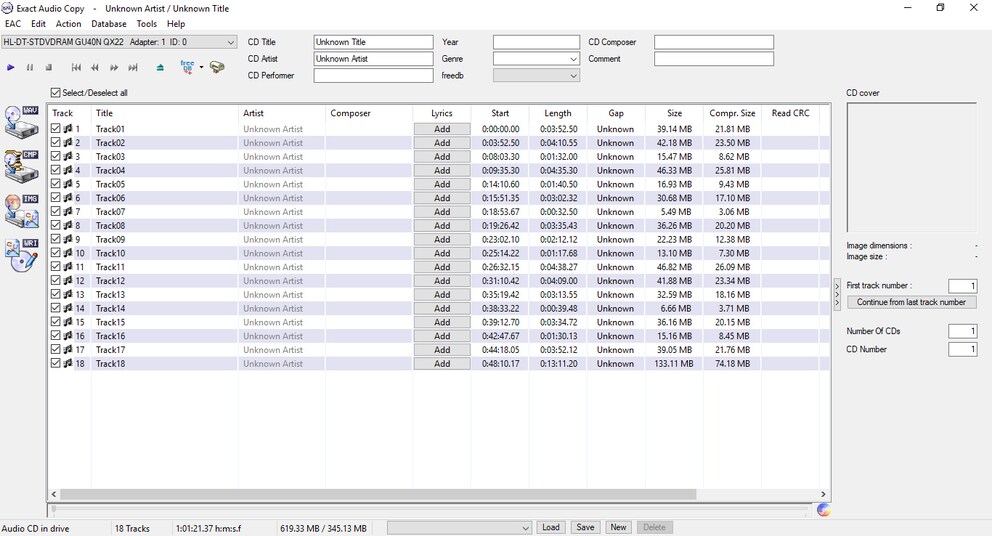Click the empty CD cover area
Image resolution: width=992 pixels, height=536 pixels.
point(911,168)
